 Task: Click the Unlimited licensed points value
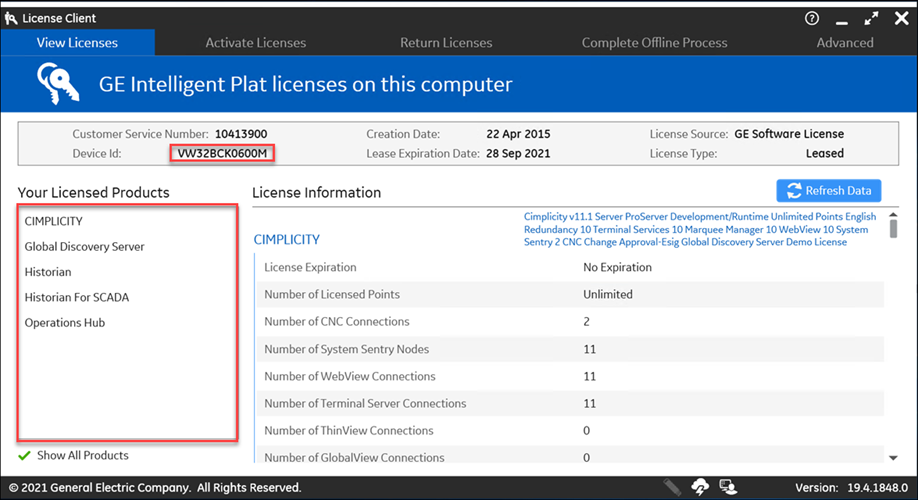tap(608, 294)
